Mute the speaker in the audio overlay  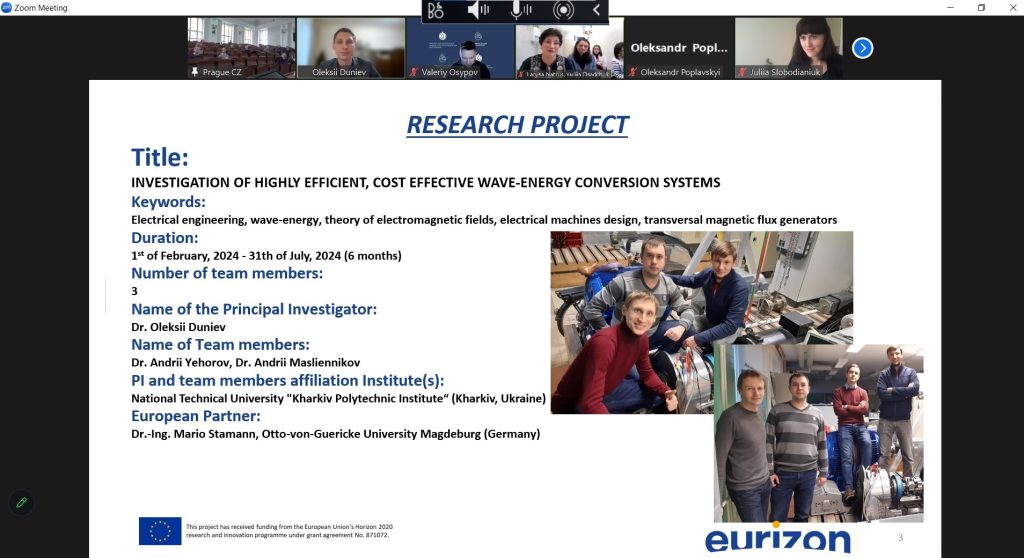(479, 10)
